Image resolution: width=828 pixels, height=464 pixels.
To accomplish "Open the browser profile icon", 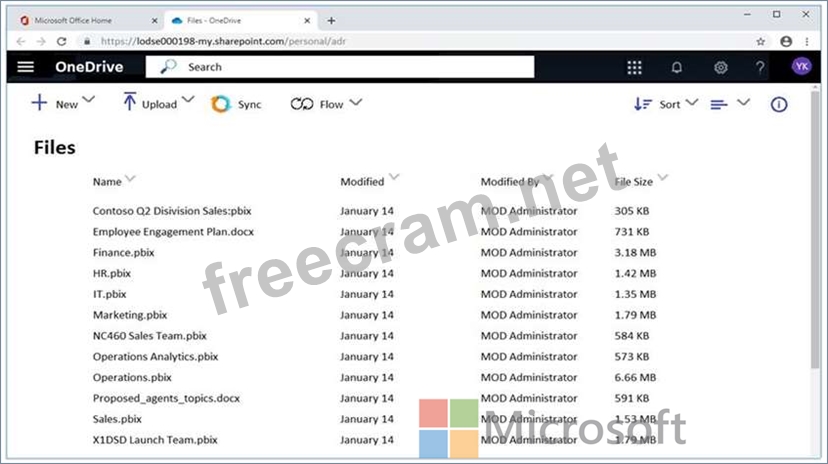I will pyautogui.click(x=786, y=41).
